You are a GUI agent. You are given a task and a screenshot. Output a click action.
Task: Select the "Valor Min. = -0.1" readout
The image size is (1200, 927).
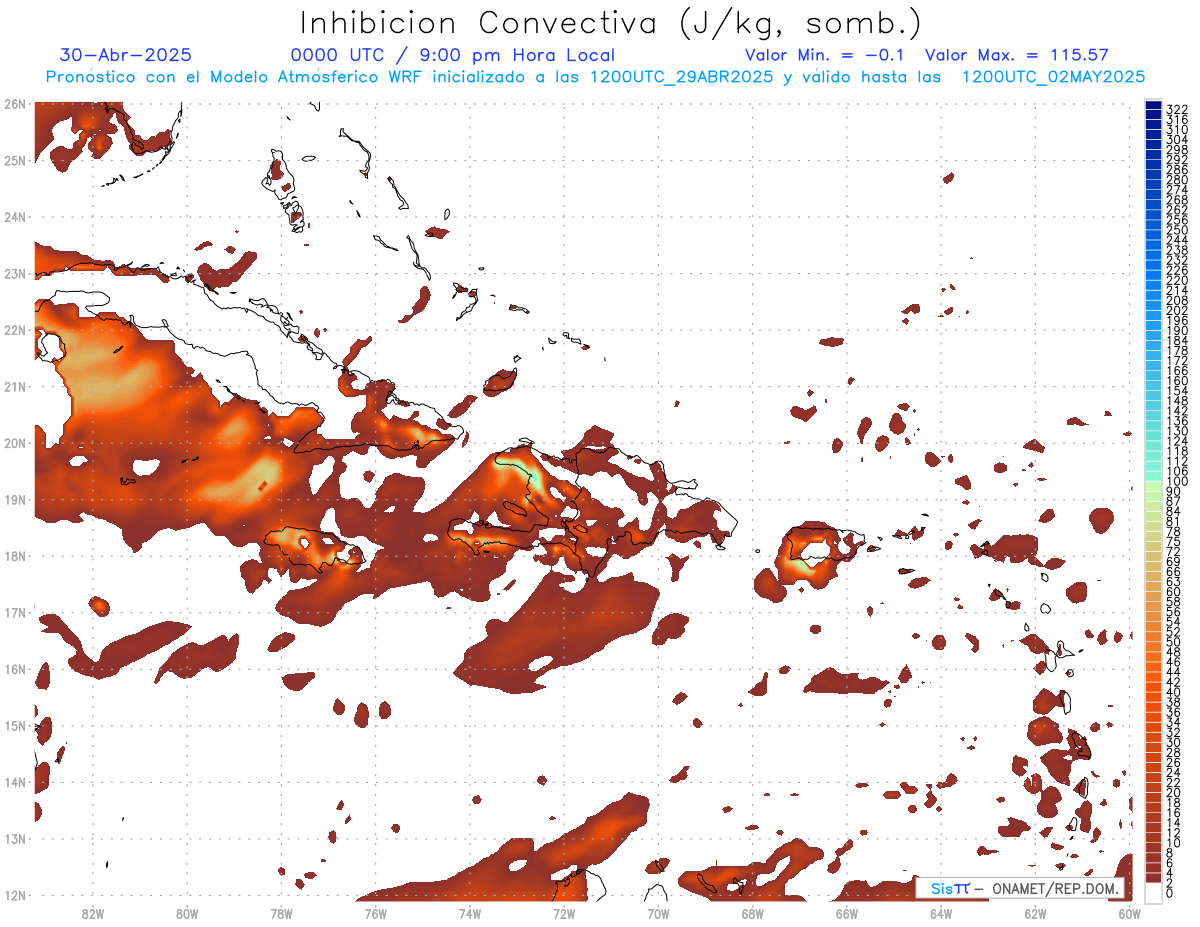tap(825, 55)
